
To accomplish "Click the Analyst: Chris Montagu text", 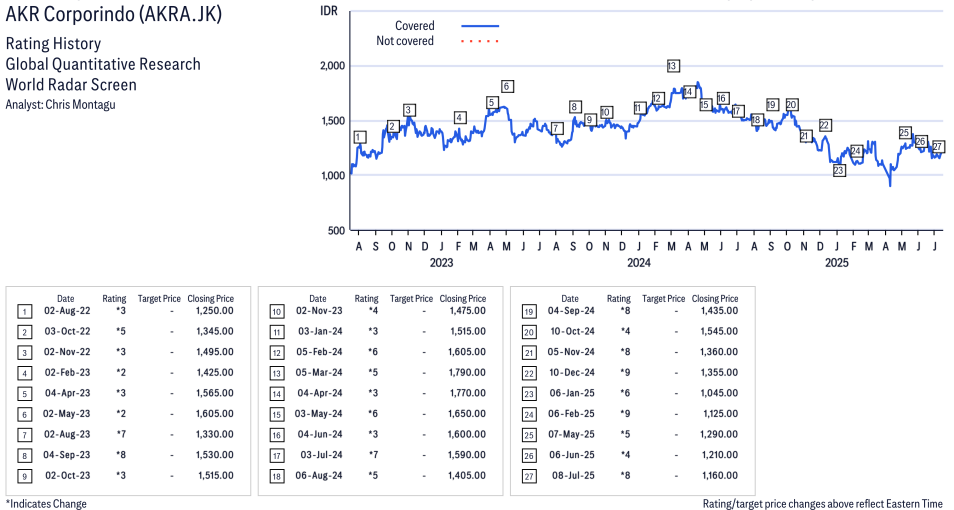I will tap(60, 105).
